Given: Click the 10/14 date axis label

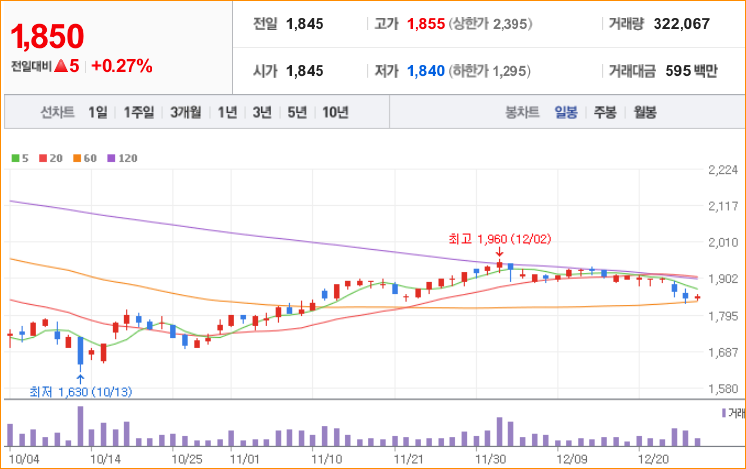Looking at the screenshot, I should pos(105,459).
